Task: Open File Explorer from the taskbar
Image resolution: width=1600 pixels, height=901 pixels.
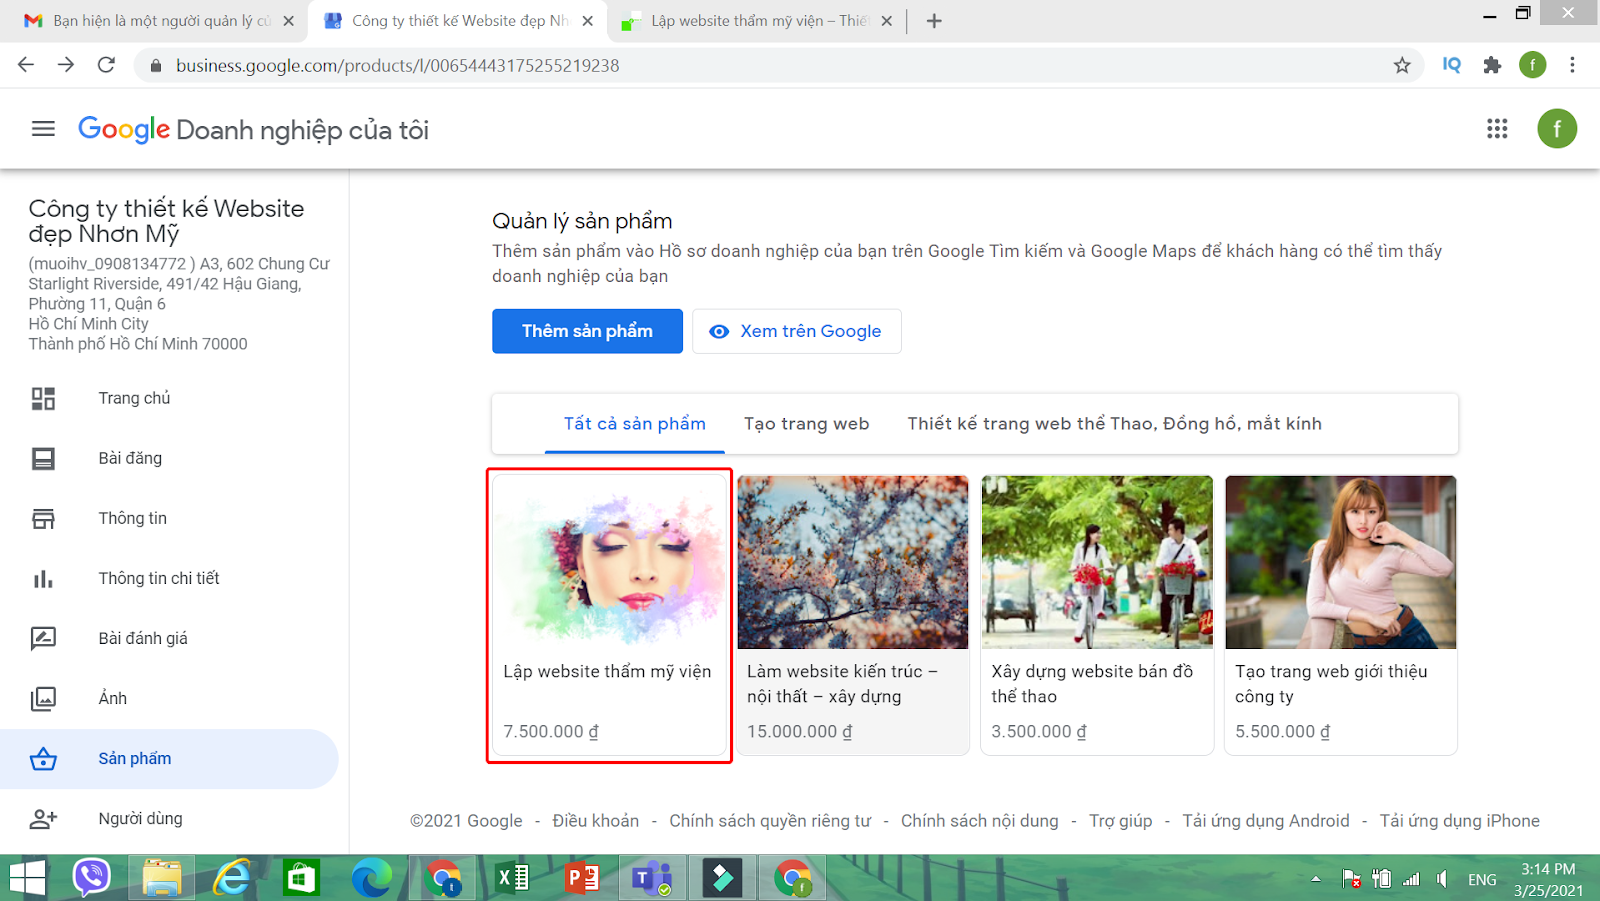Action: point(162,878)
